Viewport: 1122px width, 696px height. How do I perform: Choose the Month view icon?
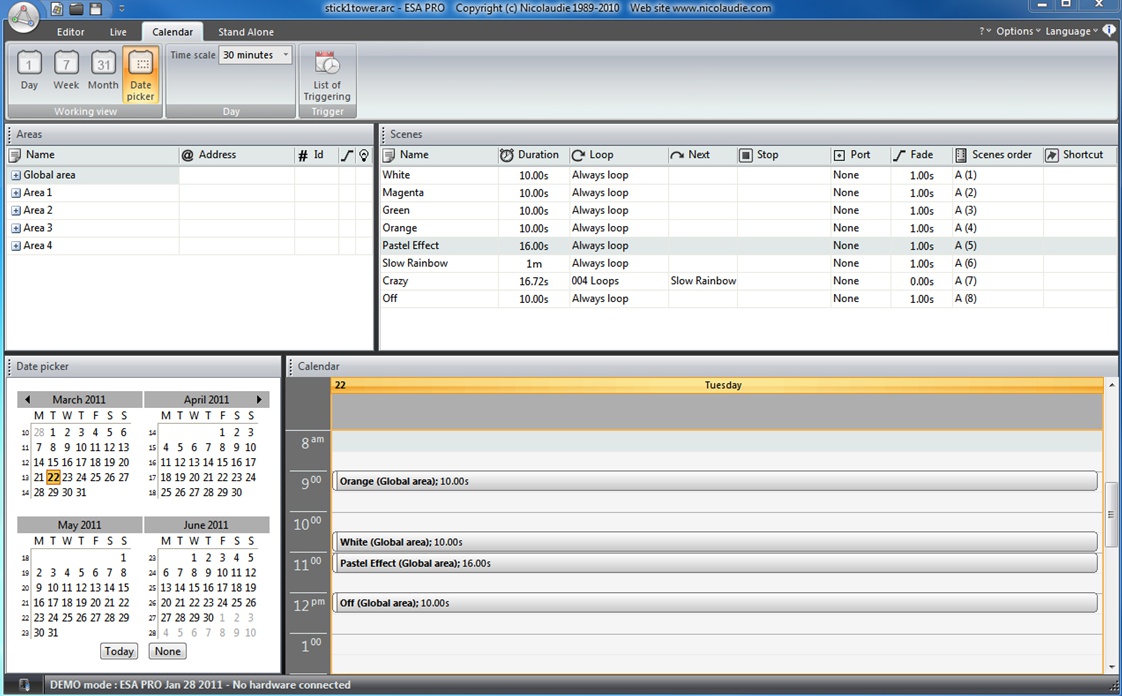(x=103, y=70)
